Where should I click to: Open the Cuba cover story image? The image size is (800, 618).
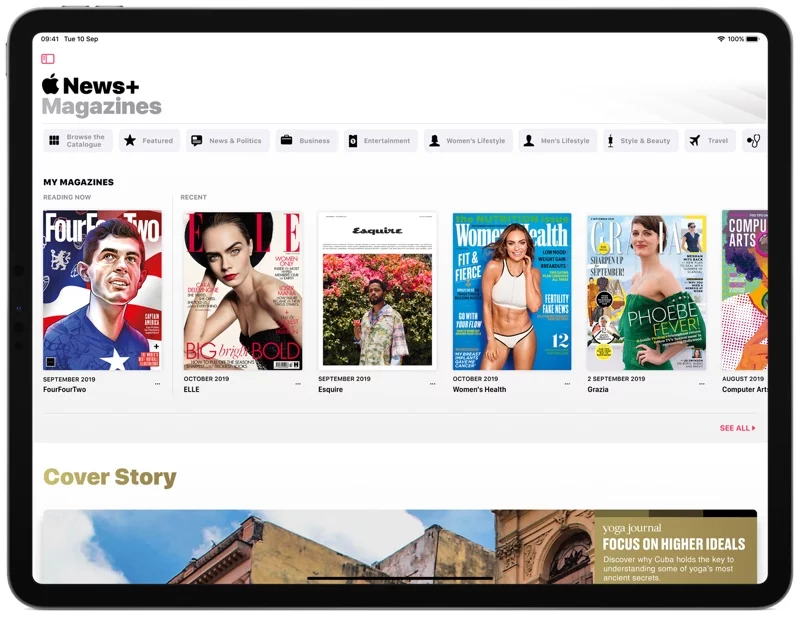[318, 547]
